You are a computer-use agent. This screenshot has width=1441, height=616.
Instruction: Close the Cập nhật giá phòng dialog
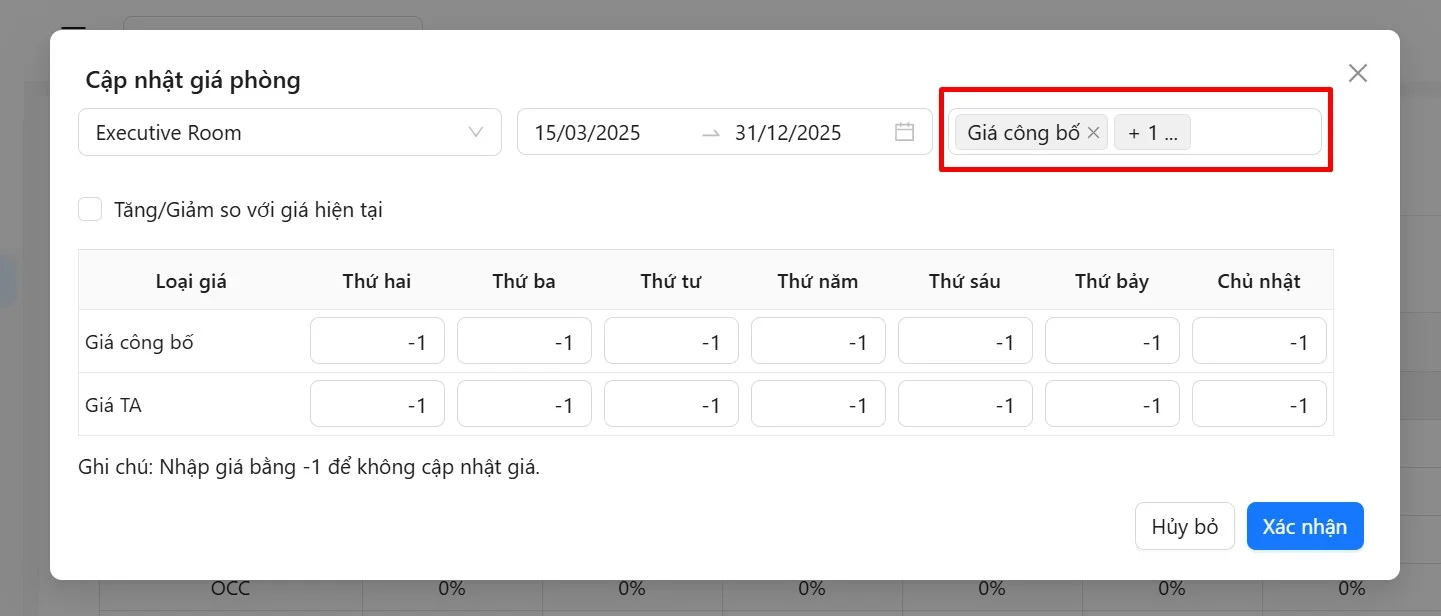pyautogui.click(x=1357, y=73)
